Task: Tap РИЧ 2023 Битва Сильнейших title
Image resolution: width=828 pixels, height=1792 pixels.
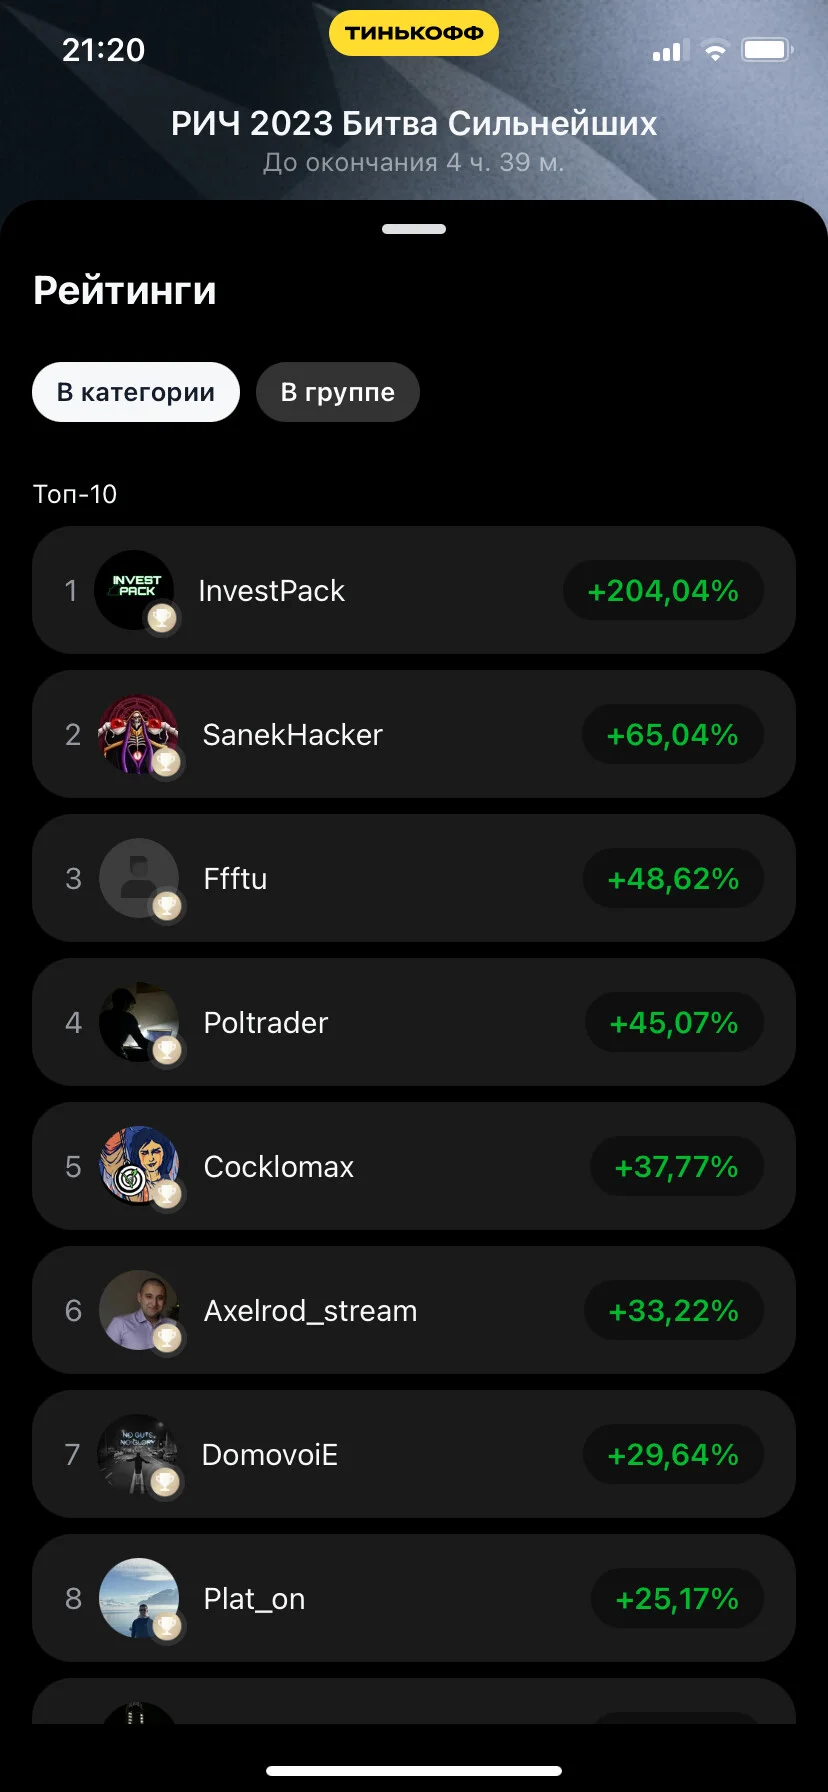Action: pos(414,123)
